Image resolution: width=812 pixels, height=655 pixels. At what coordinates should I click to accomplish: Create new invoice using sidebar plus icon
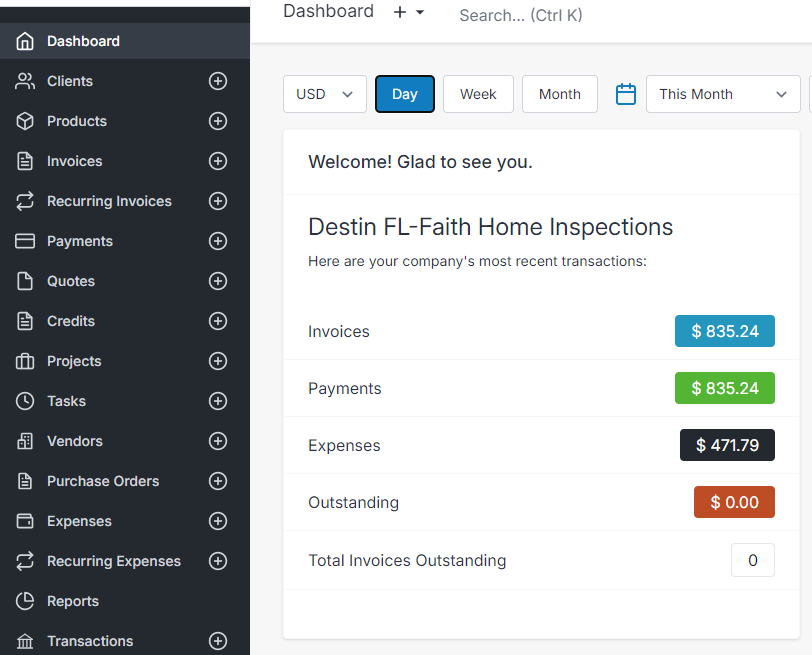pyautogui.click(x=218, y=161)
